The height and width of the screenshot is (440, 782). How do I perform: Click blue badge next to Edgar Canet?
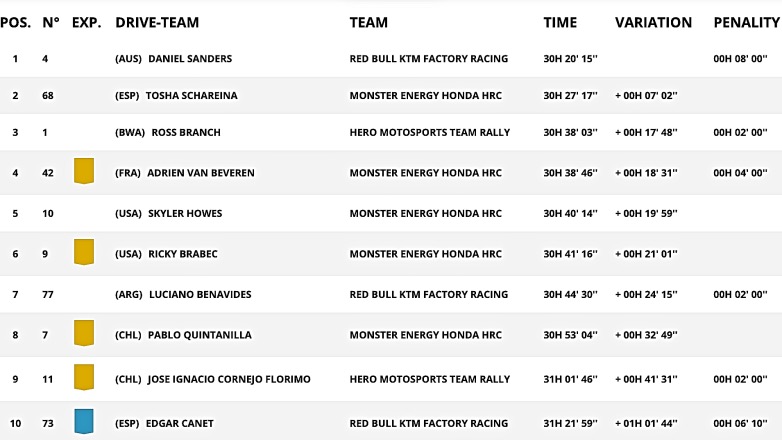click(84, 421)
